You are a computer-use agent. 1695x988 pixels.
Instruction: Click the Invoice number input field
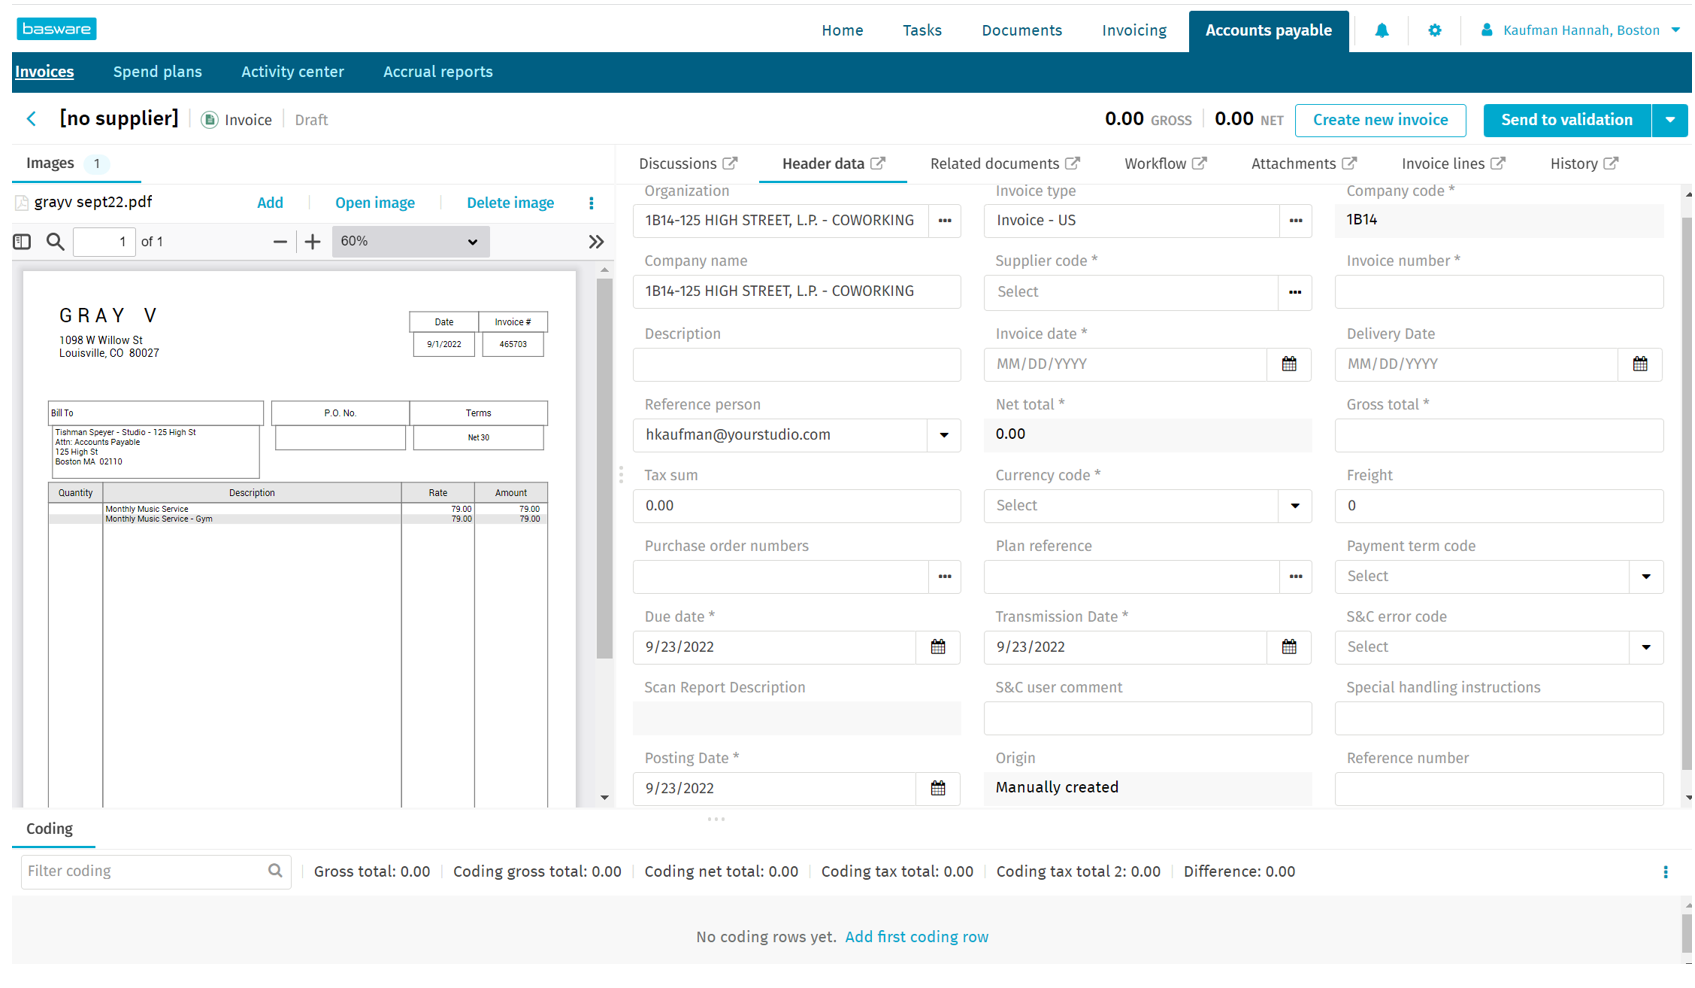click(1498, 292)
